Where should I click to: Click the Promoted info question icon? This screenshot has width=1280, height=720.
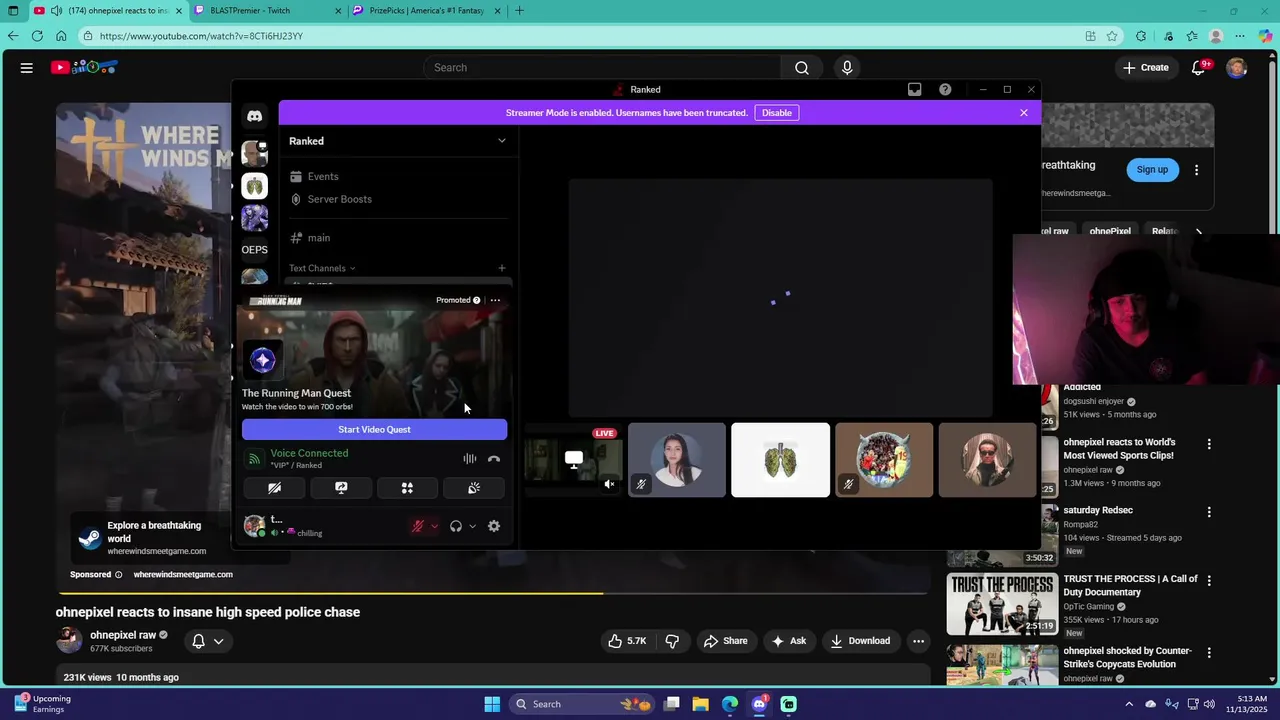[x=476, y=300]
